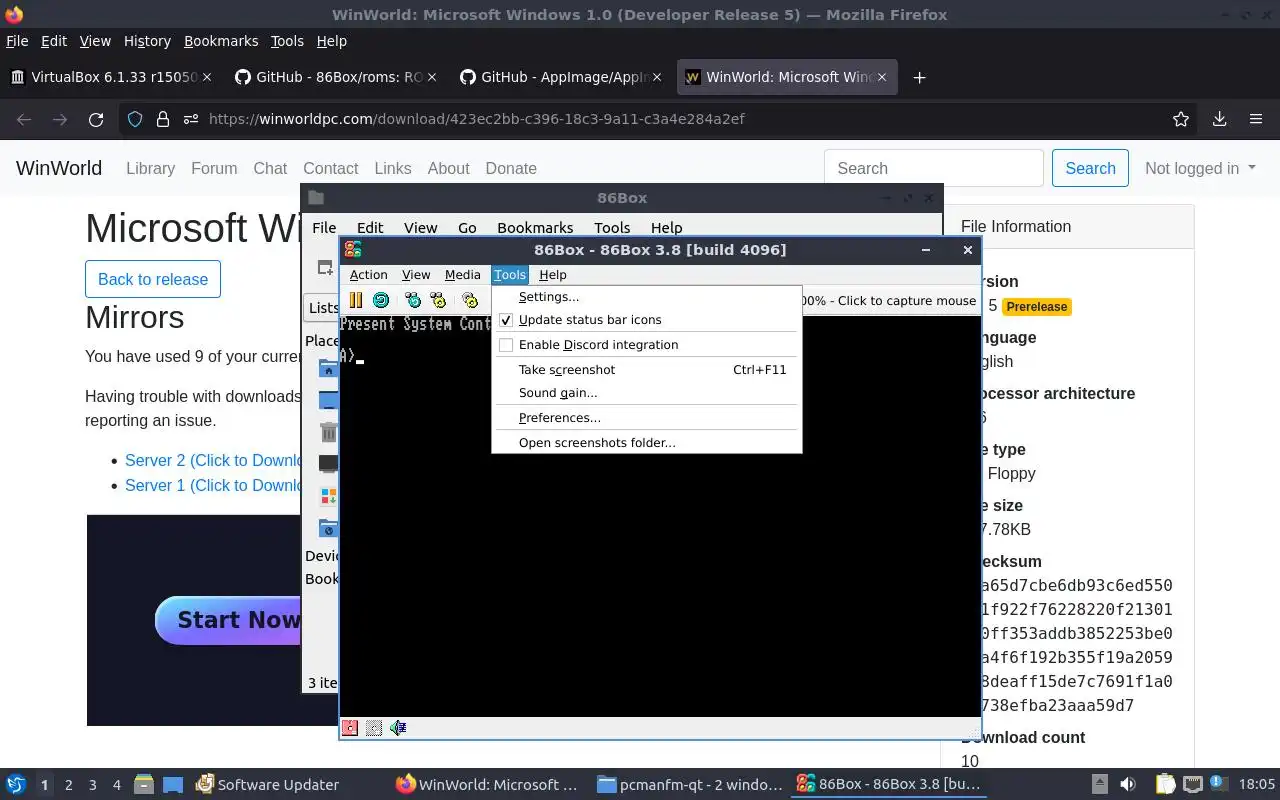Click new tab icon in file manager toolbar
This screenshot has height=800, width=1280.
pos(325,267)
